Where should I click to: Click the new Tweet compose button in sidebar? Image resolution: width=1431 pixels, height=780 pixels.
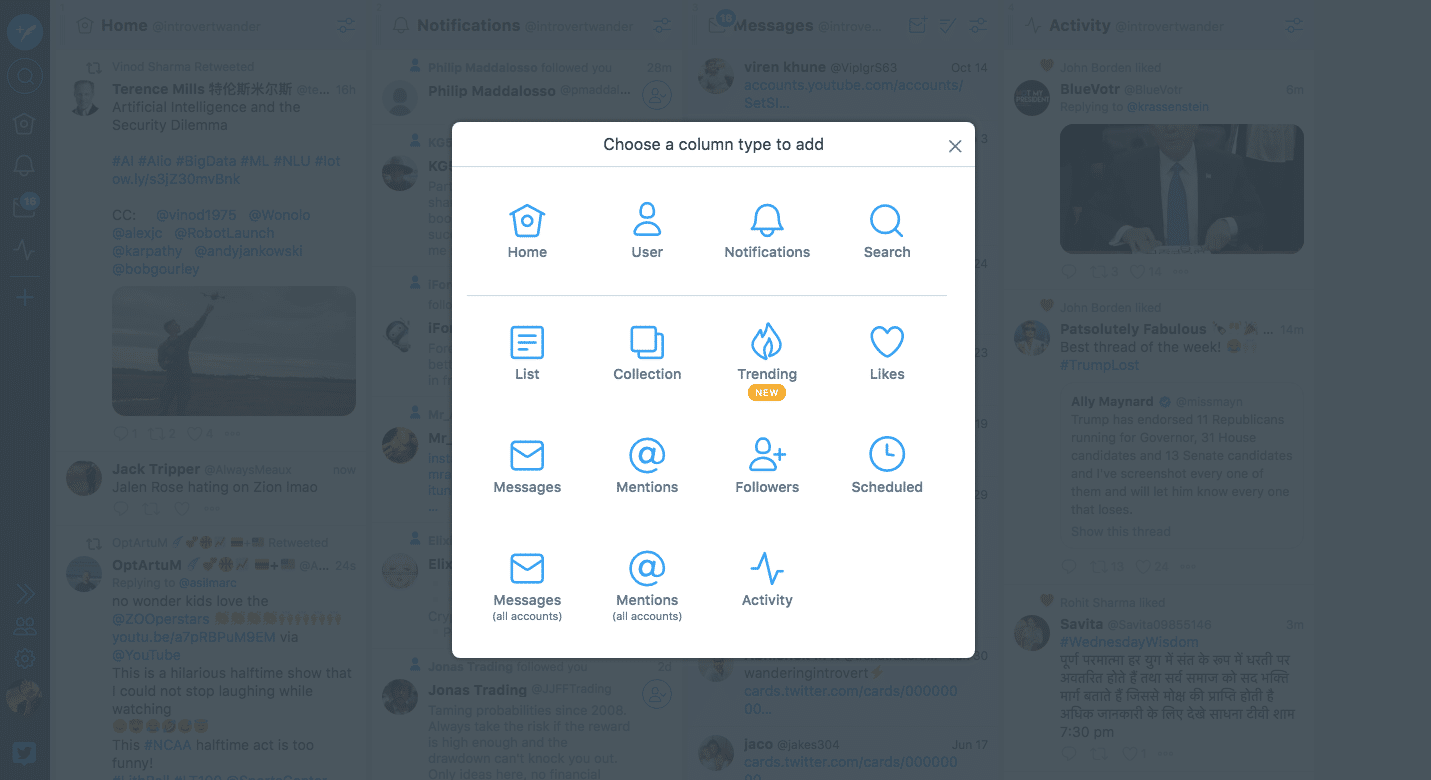click(x=25, y=33)
